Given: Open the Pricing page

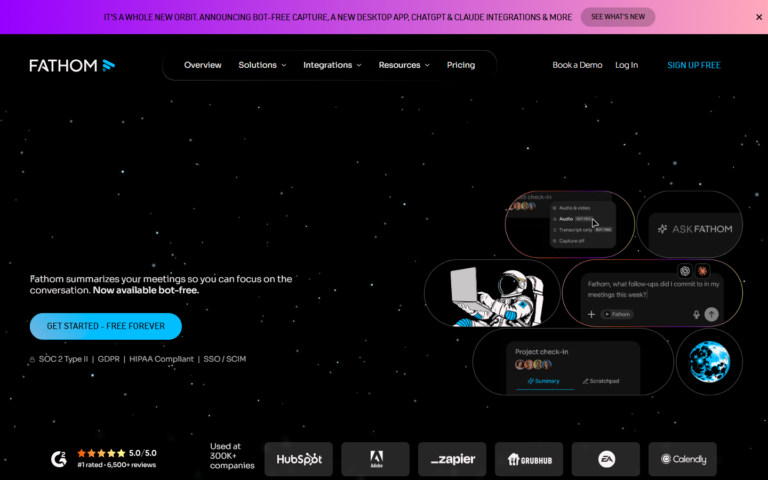Looking at the screenshot, I should pyautogui.click(x=460, y=65).
